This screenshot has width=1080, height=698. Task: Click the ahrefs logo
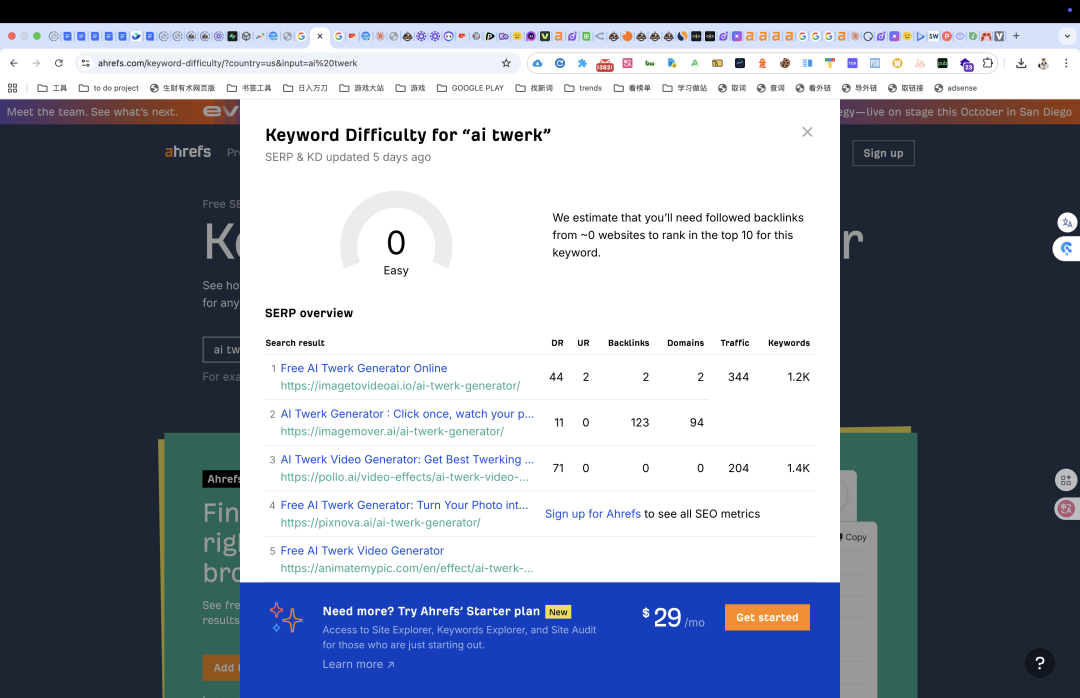pyautogui.click(x=187, y=152)
